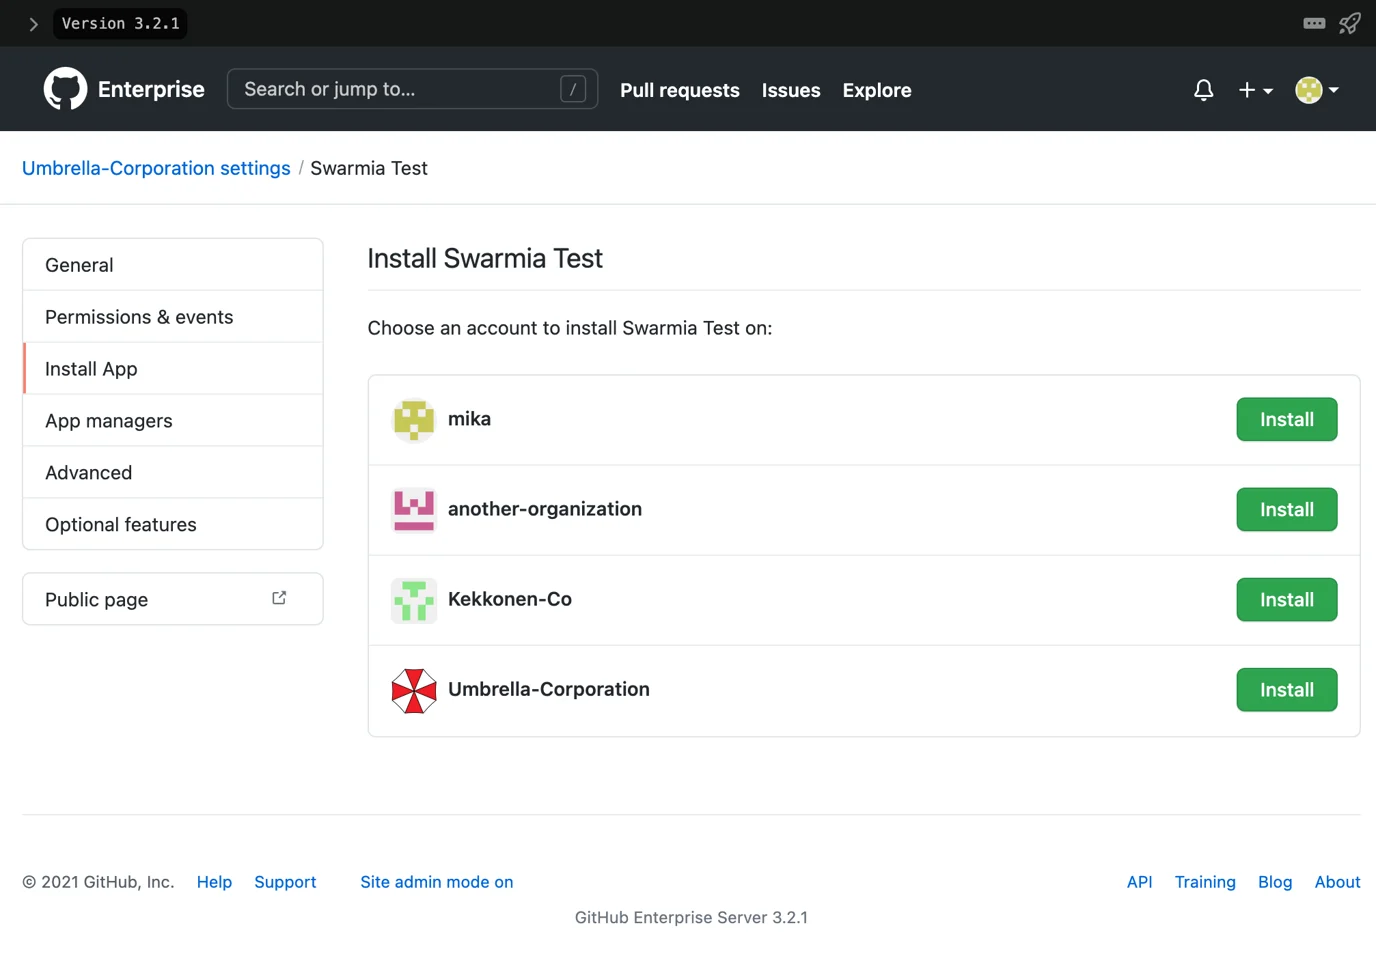Click the ellipsis icon in top bar
The height and width of the screenshot is (971, 1376).
(1314, 23)
